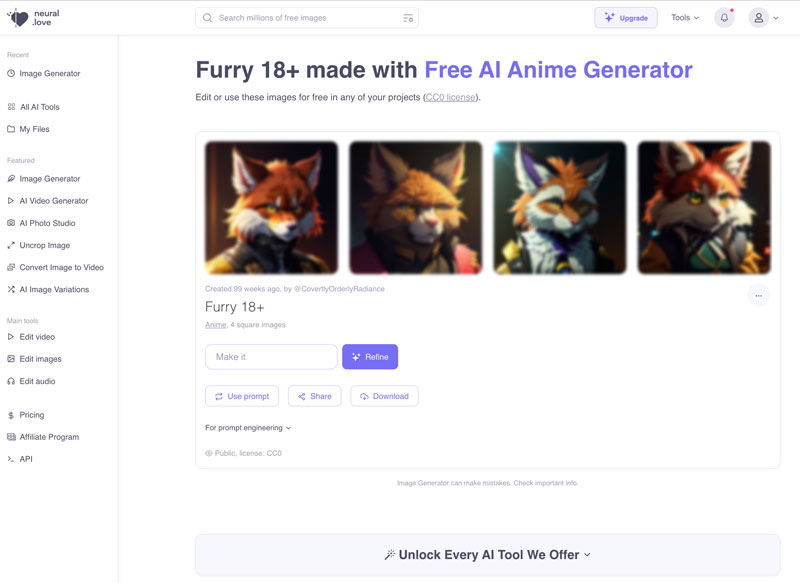This screenshot has width=800, height=583.
Task: Open AI Image Variations
Action: [56, 288]
